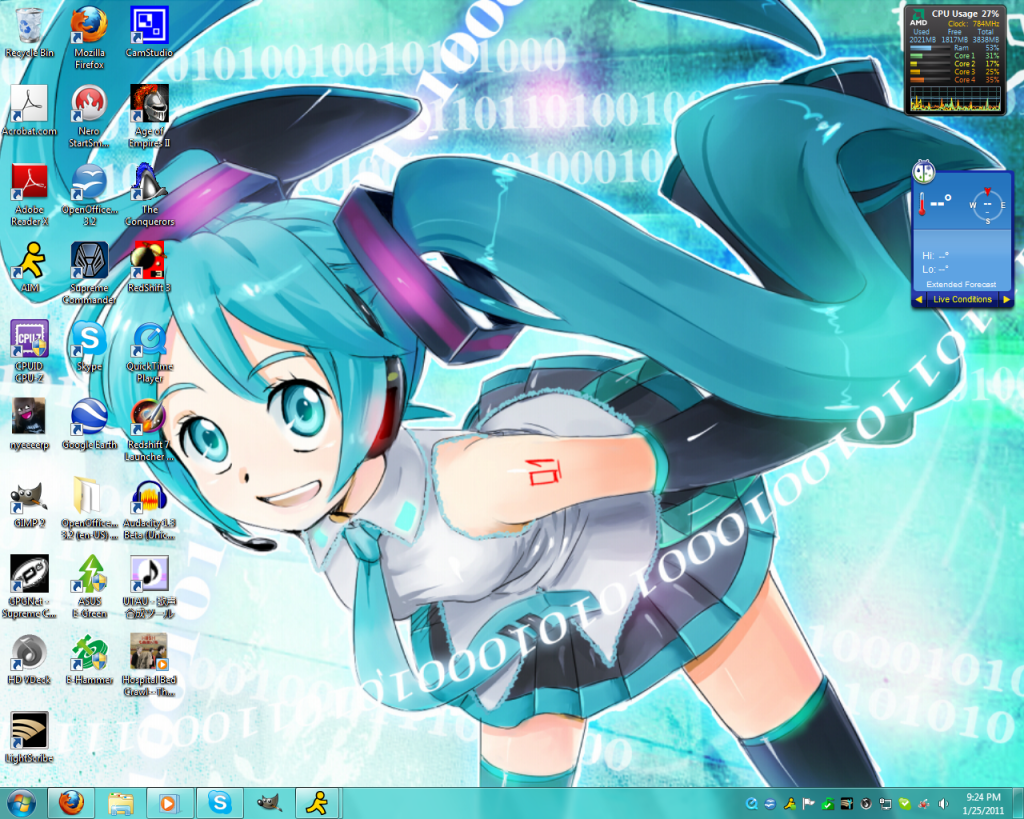Open the OpenOffice 3.2 (en-US) folder
Viewport: 1024px width, 819px height.
pyautogui.click(x=89, y=509)
